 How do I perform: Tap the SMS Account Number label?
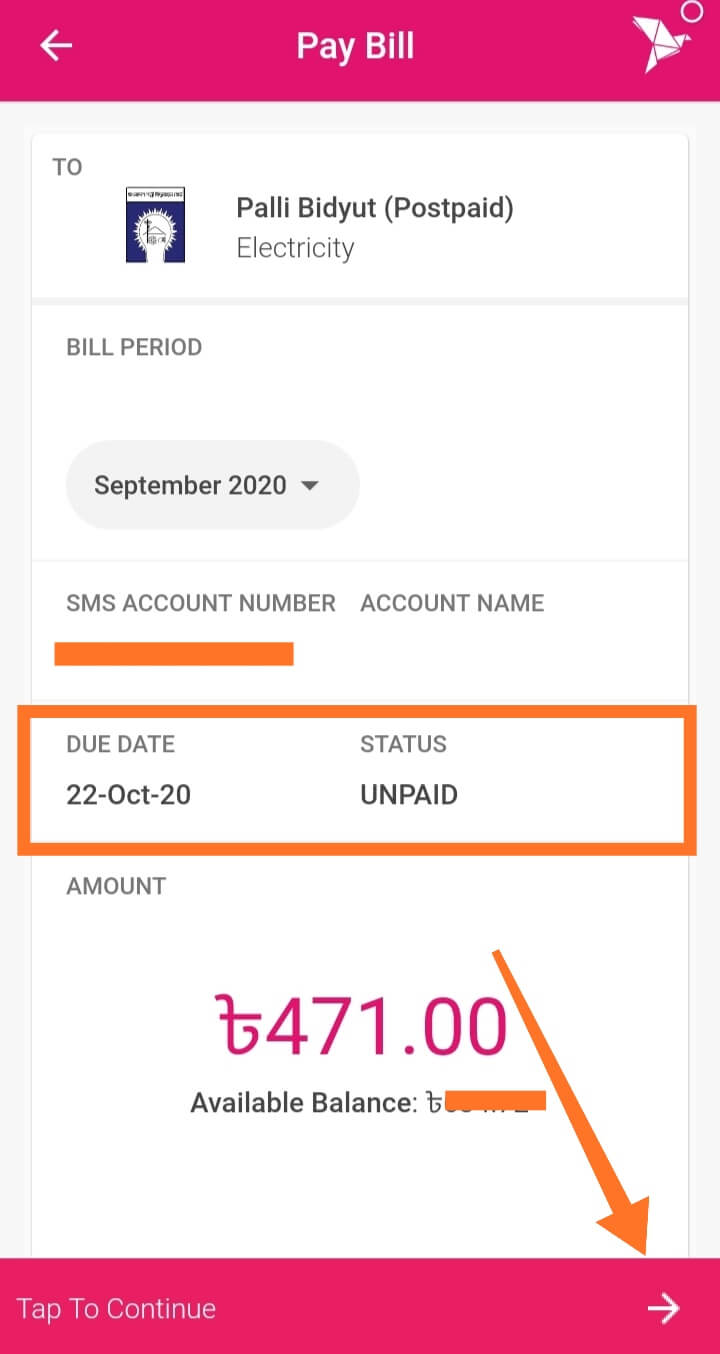pos(201,603)
